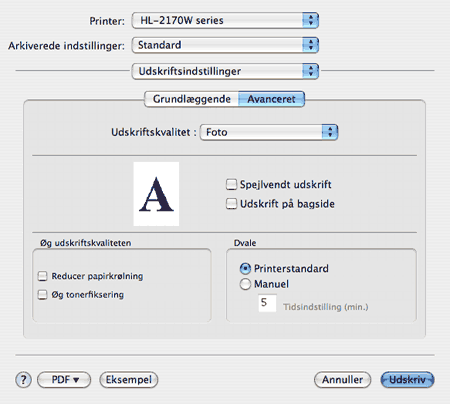450x404 pixels.
Task: Click the Tidsindstilling minutes input field
Action: 267,303
